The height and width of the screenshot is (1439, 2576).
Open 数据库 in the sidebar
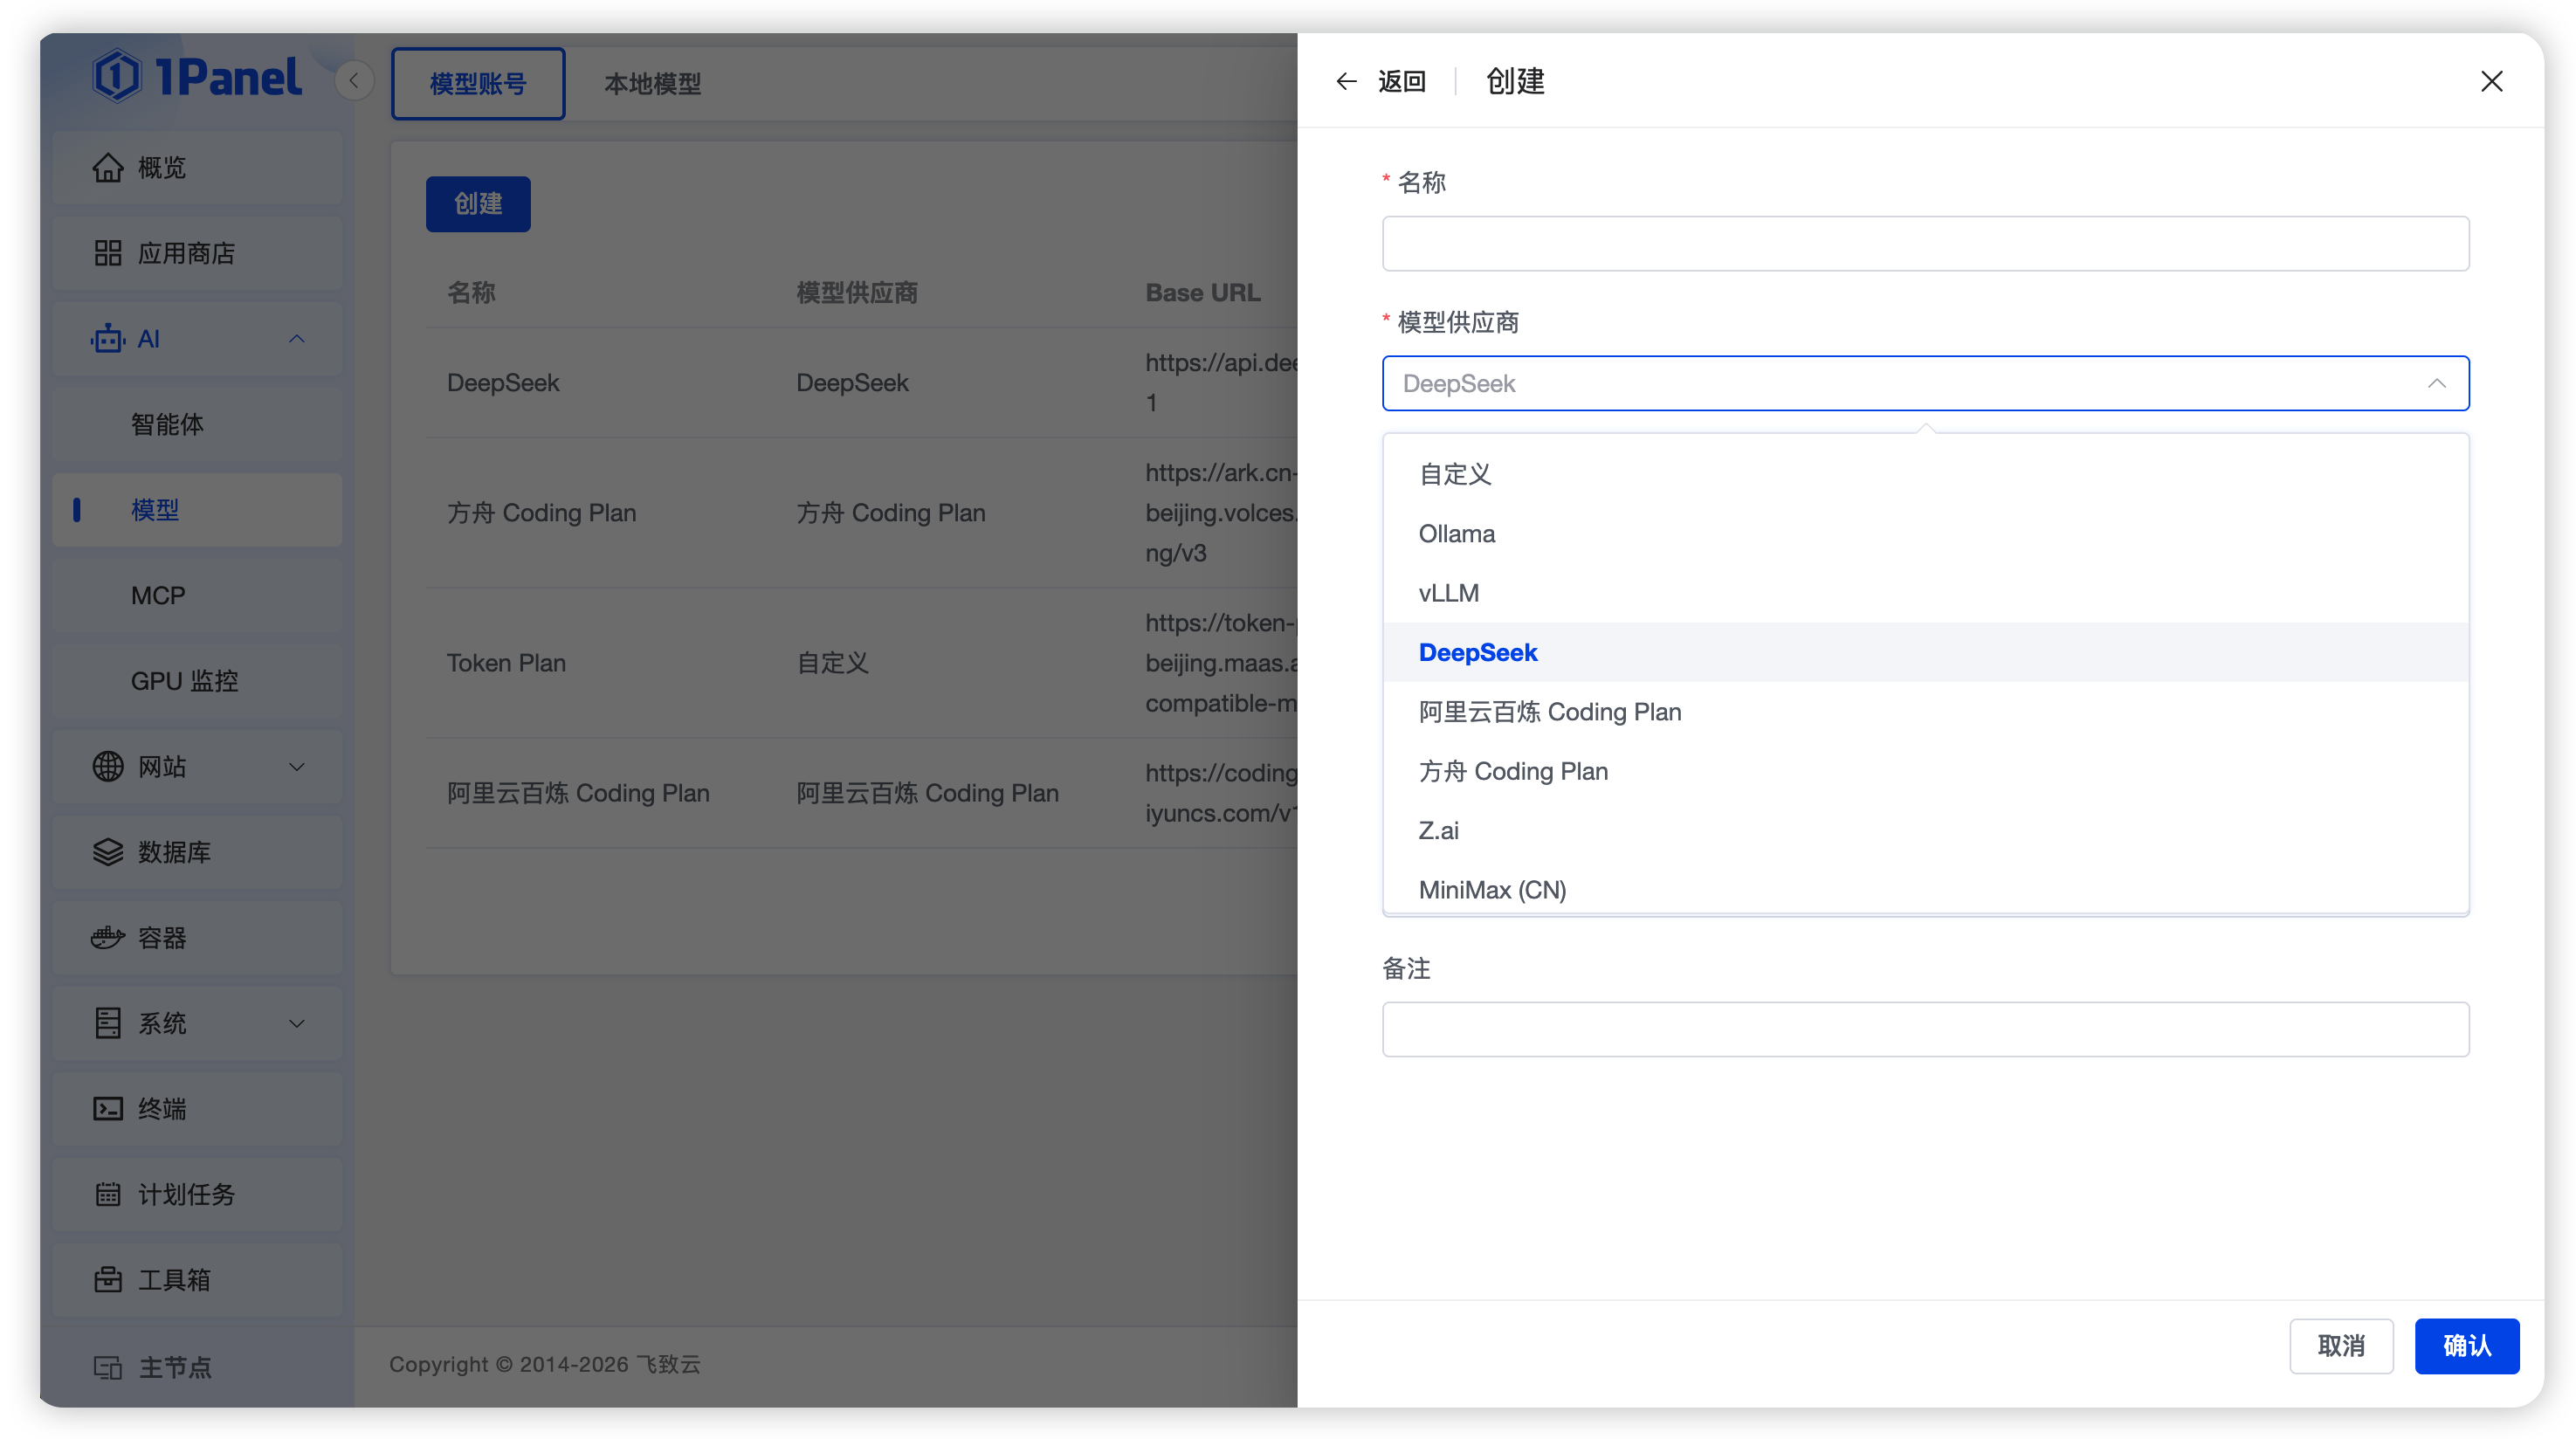(x=197, y=852)
